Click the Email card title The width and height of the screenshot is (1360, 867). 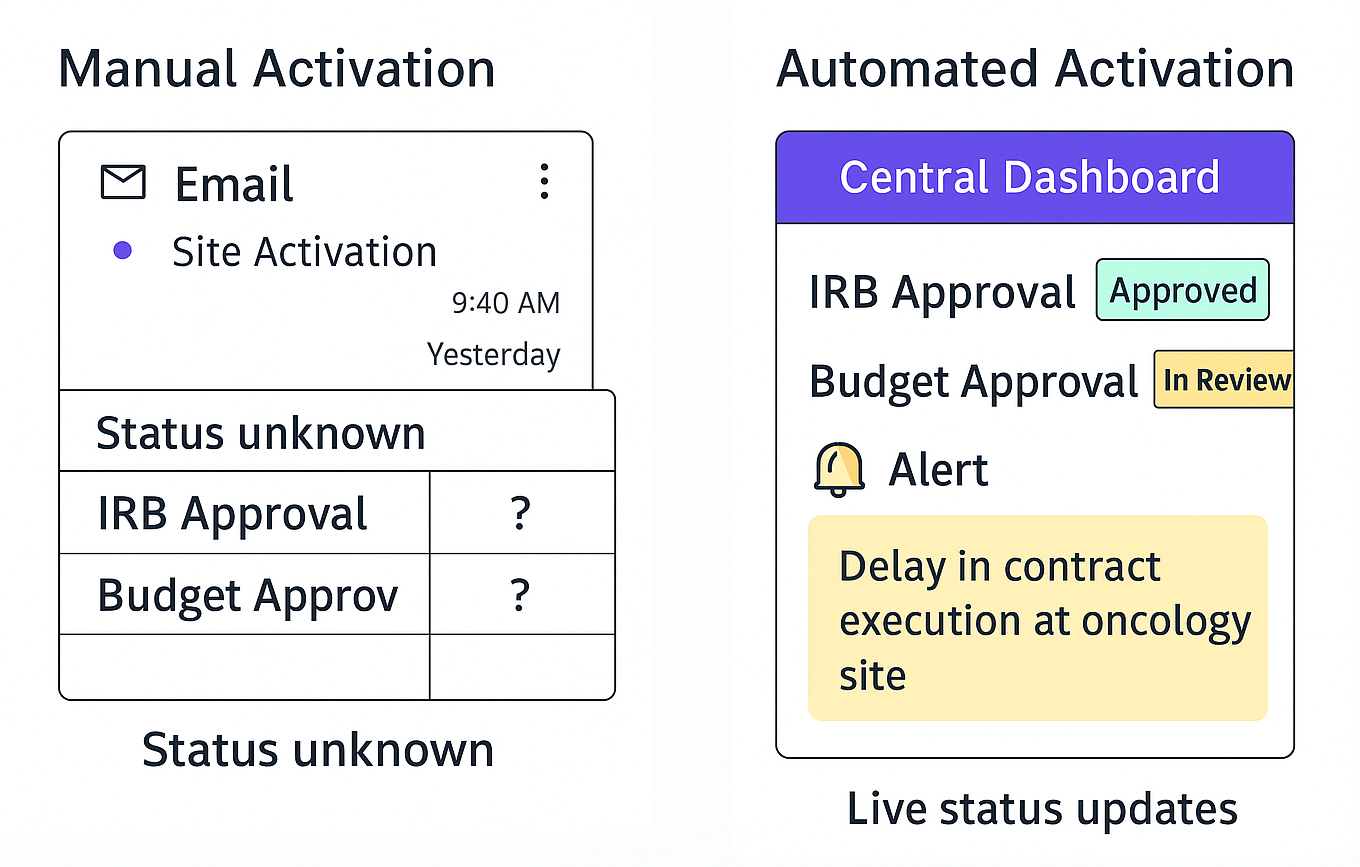[x=235, y=184]
